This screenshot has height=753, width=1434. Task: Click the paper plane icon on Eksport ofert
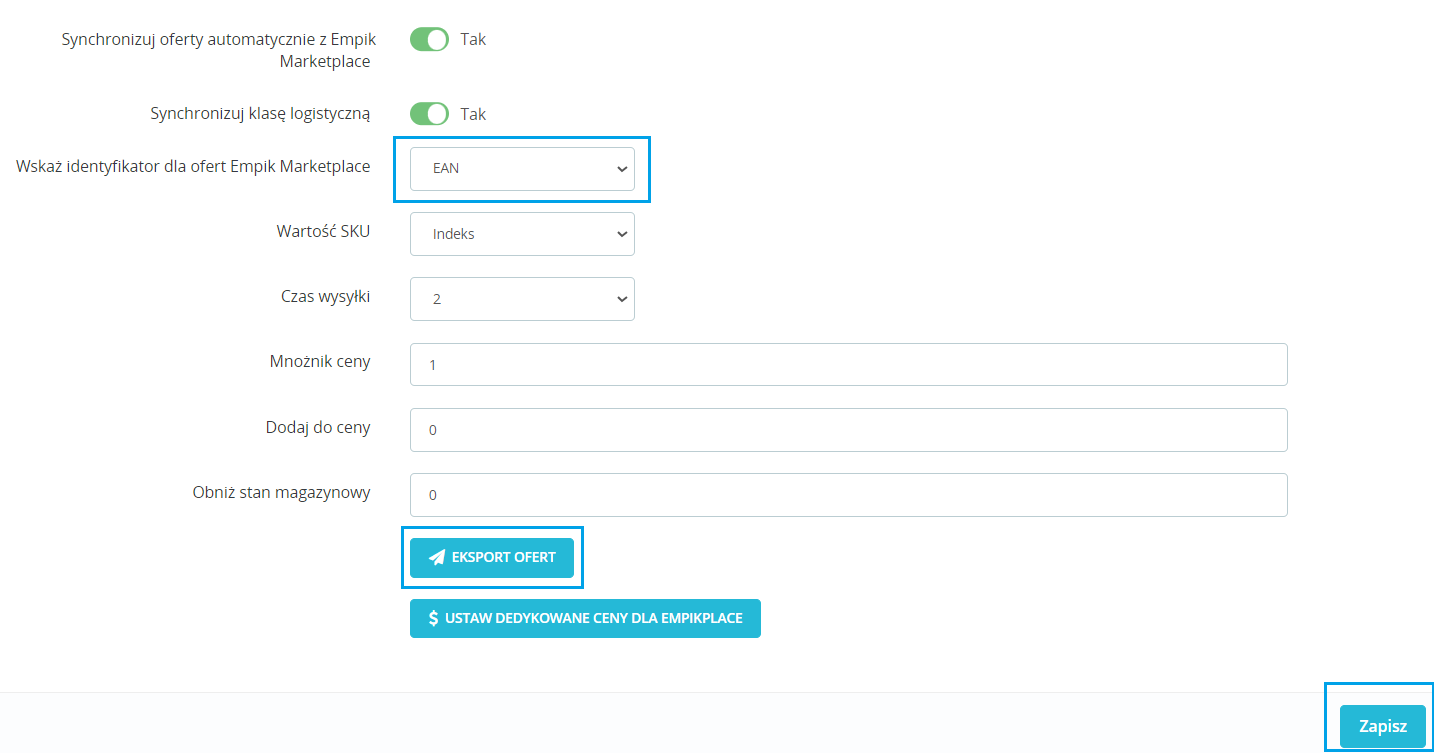click(437, 558)
